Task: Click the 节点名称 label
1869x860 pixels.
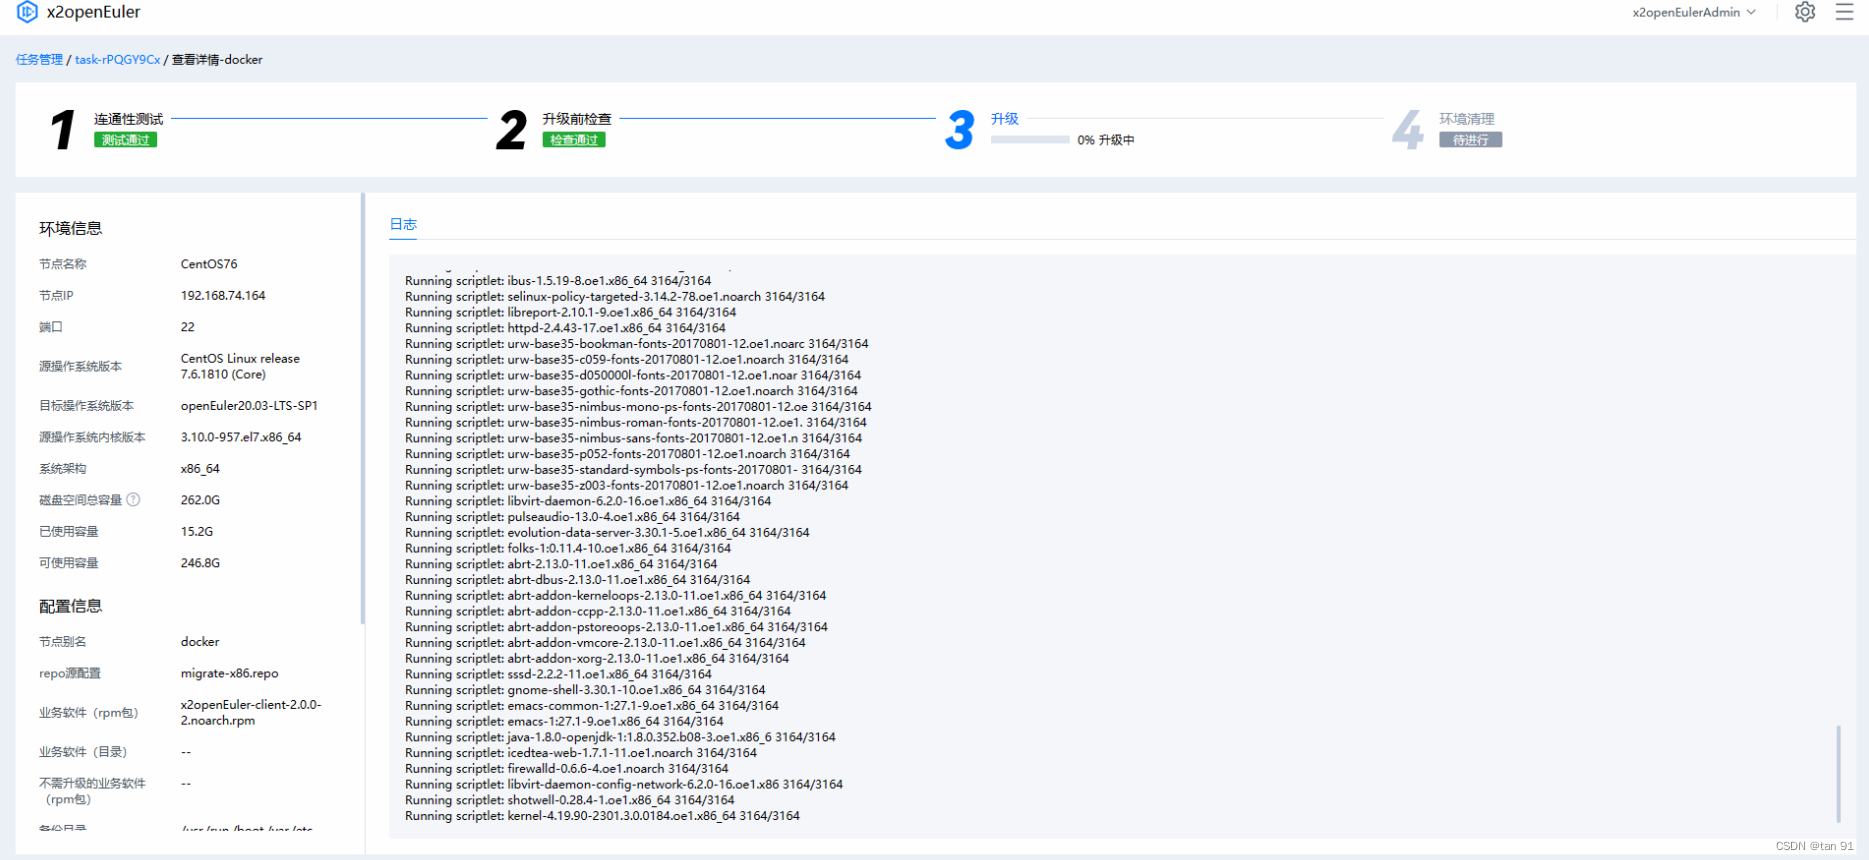Action: pos(63,264)
